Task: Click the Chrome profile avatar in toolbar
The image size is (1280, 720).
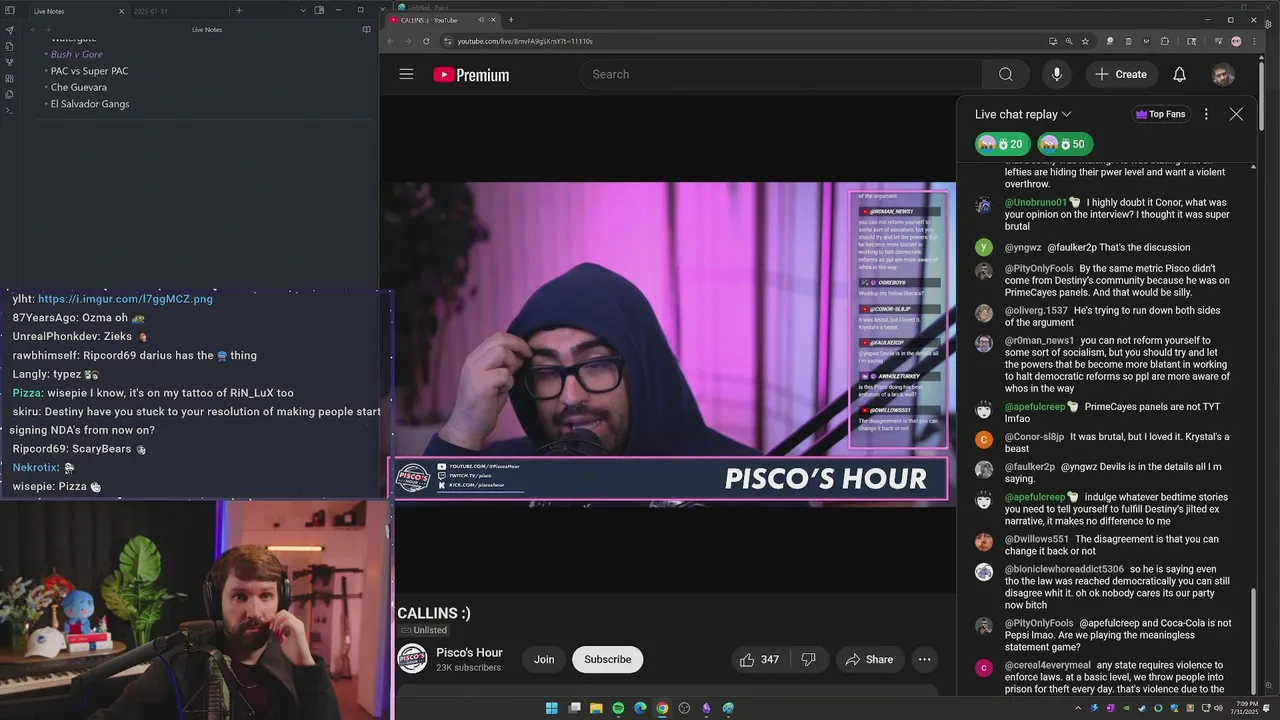Action: click(1236, 41)
